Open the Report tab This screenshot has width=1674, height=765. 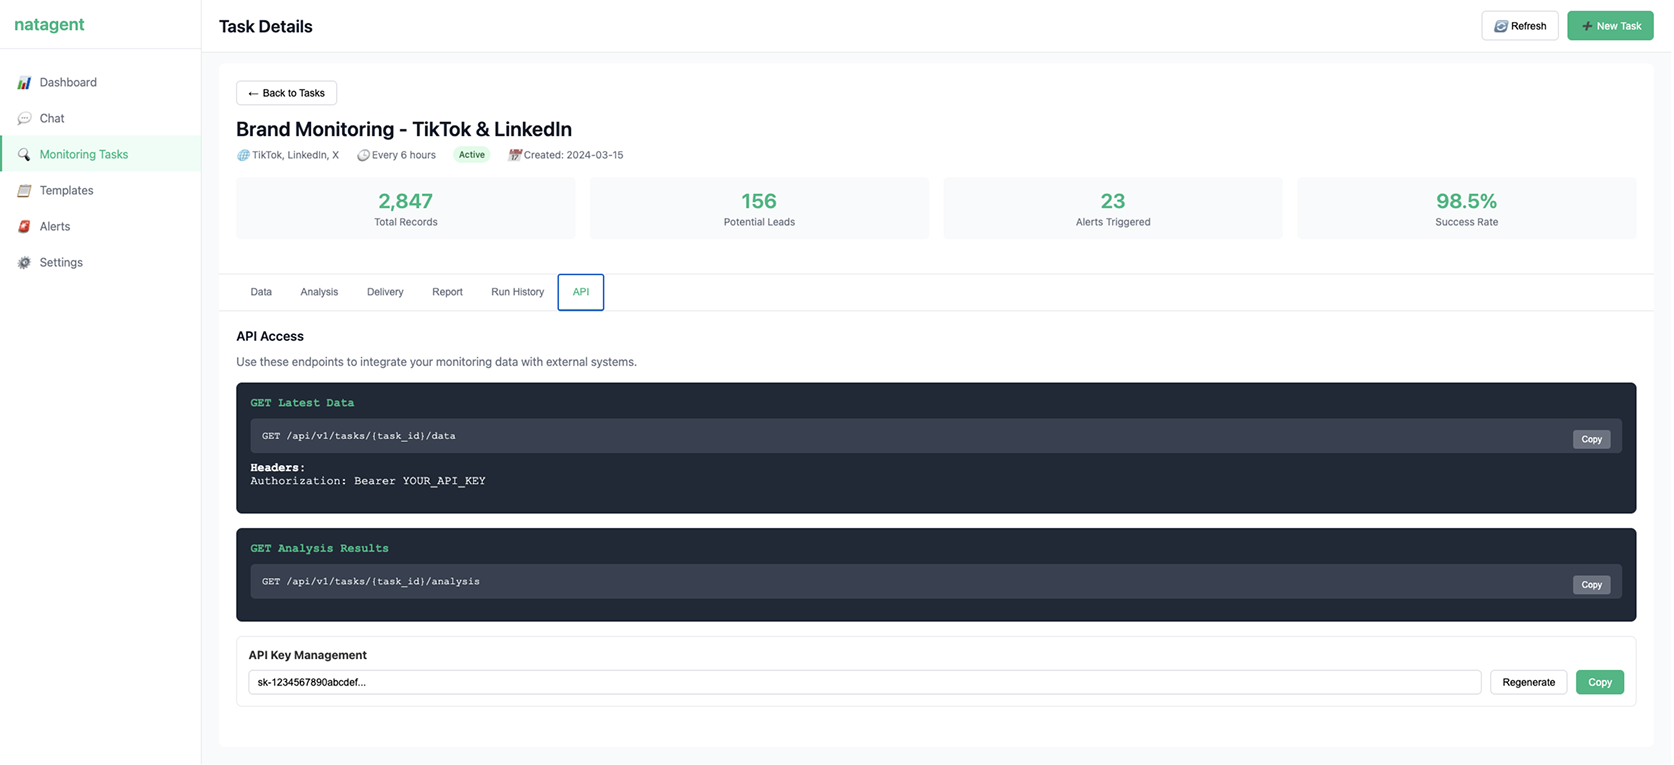[447, 292]
